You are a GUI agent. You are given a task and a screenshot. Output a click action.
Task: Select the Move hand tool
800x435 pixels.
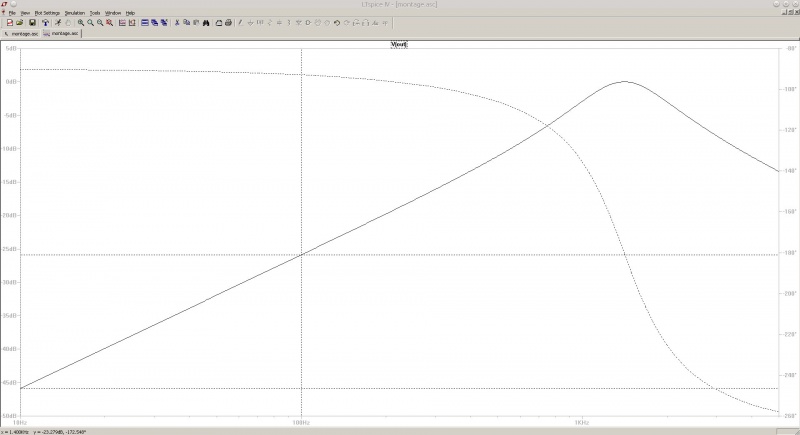tap(318, 23)
